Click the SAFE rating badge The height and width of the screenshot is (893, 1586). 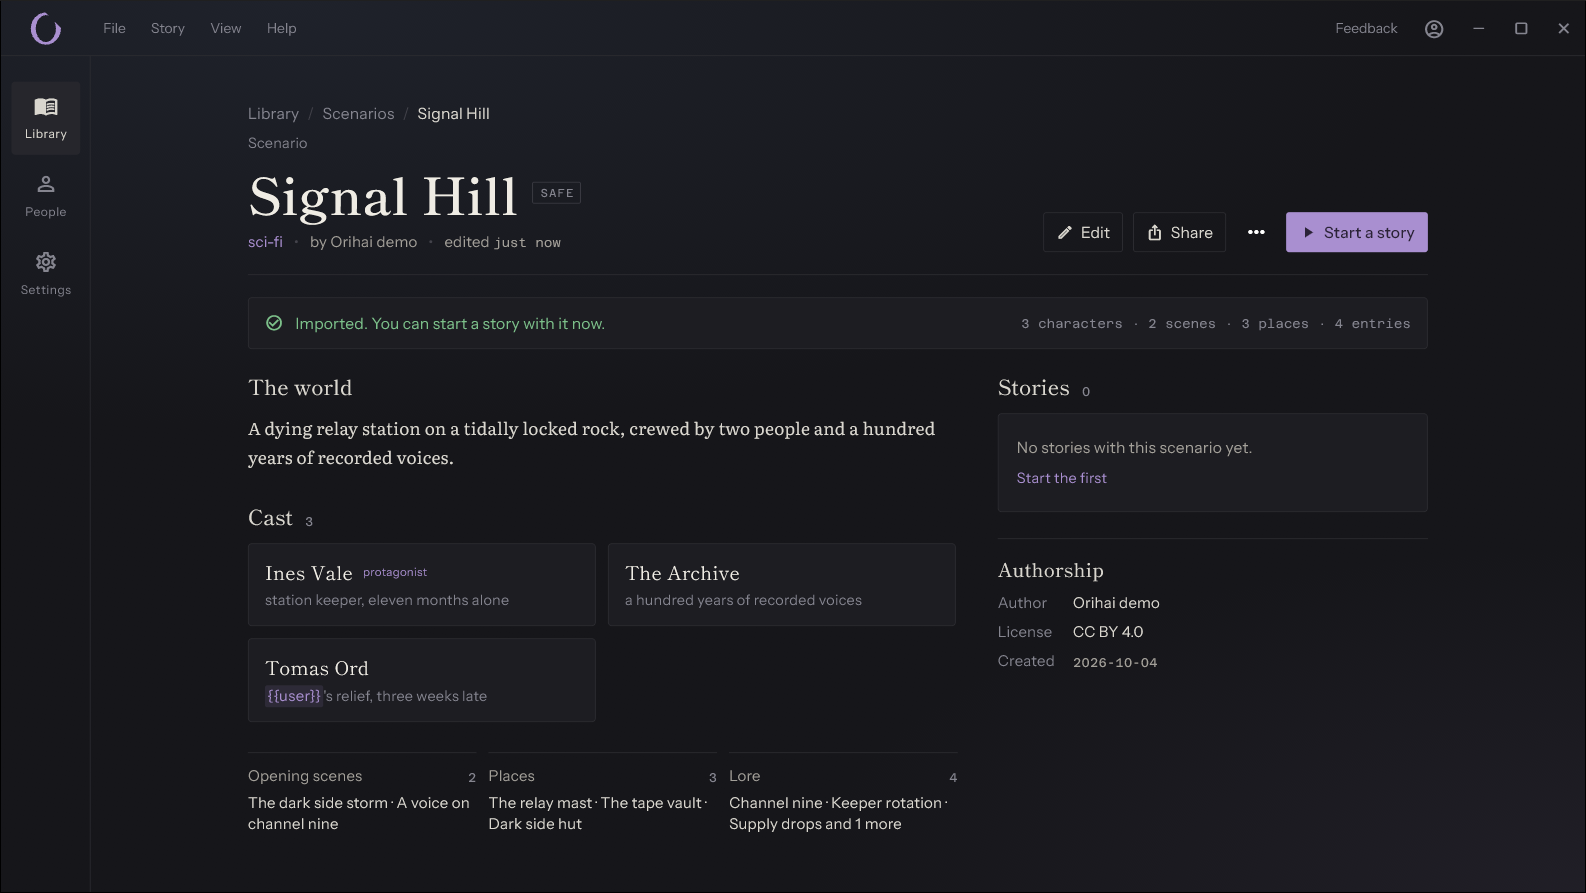point(557,193)
